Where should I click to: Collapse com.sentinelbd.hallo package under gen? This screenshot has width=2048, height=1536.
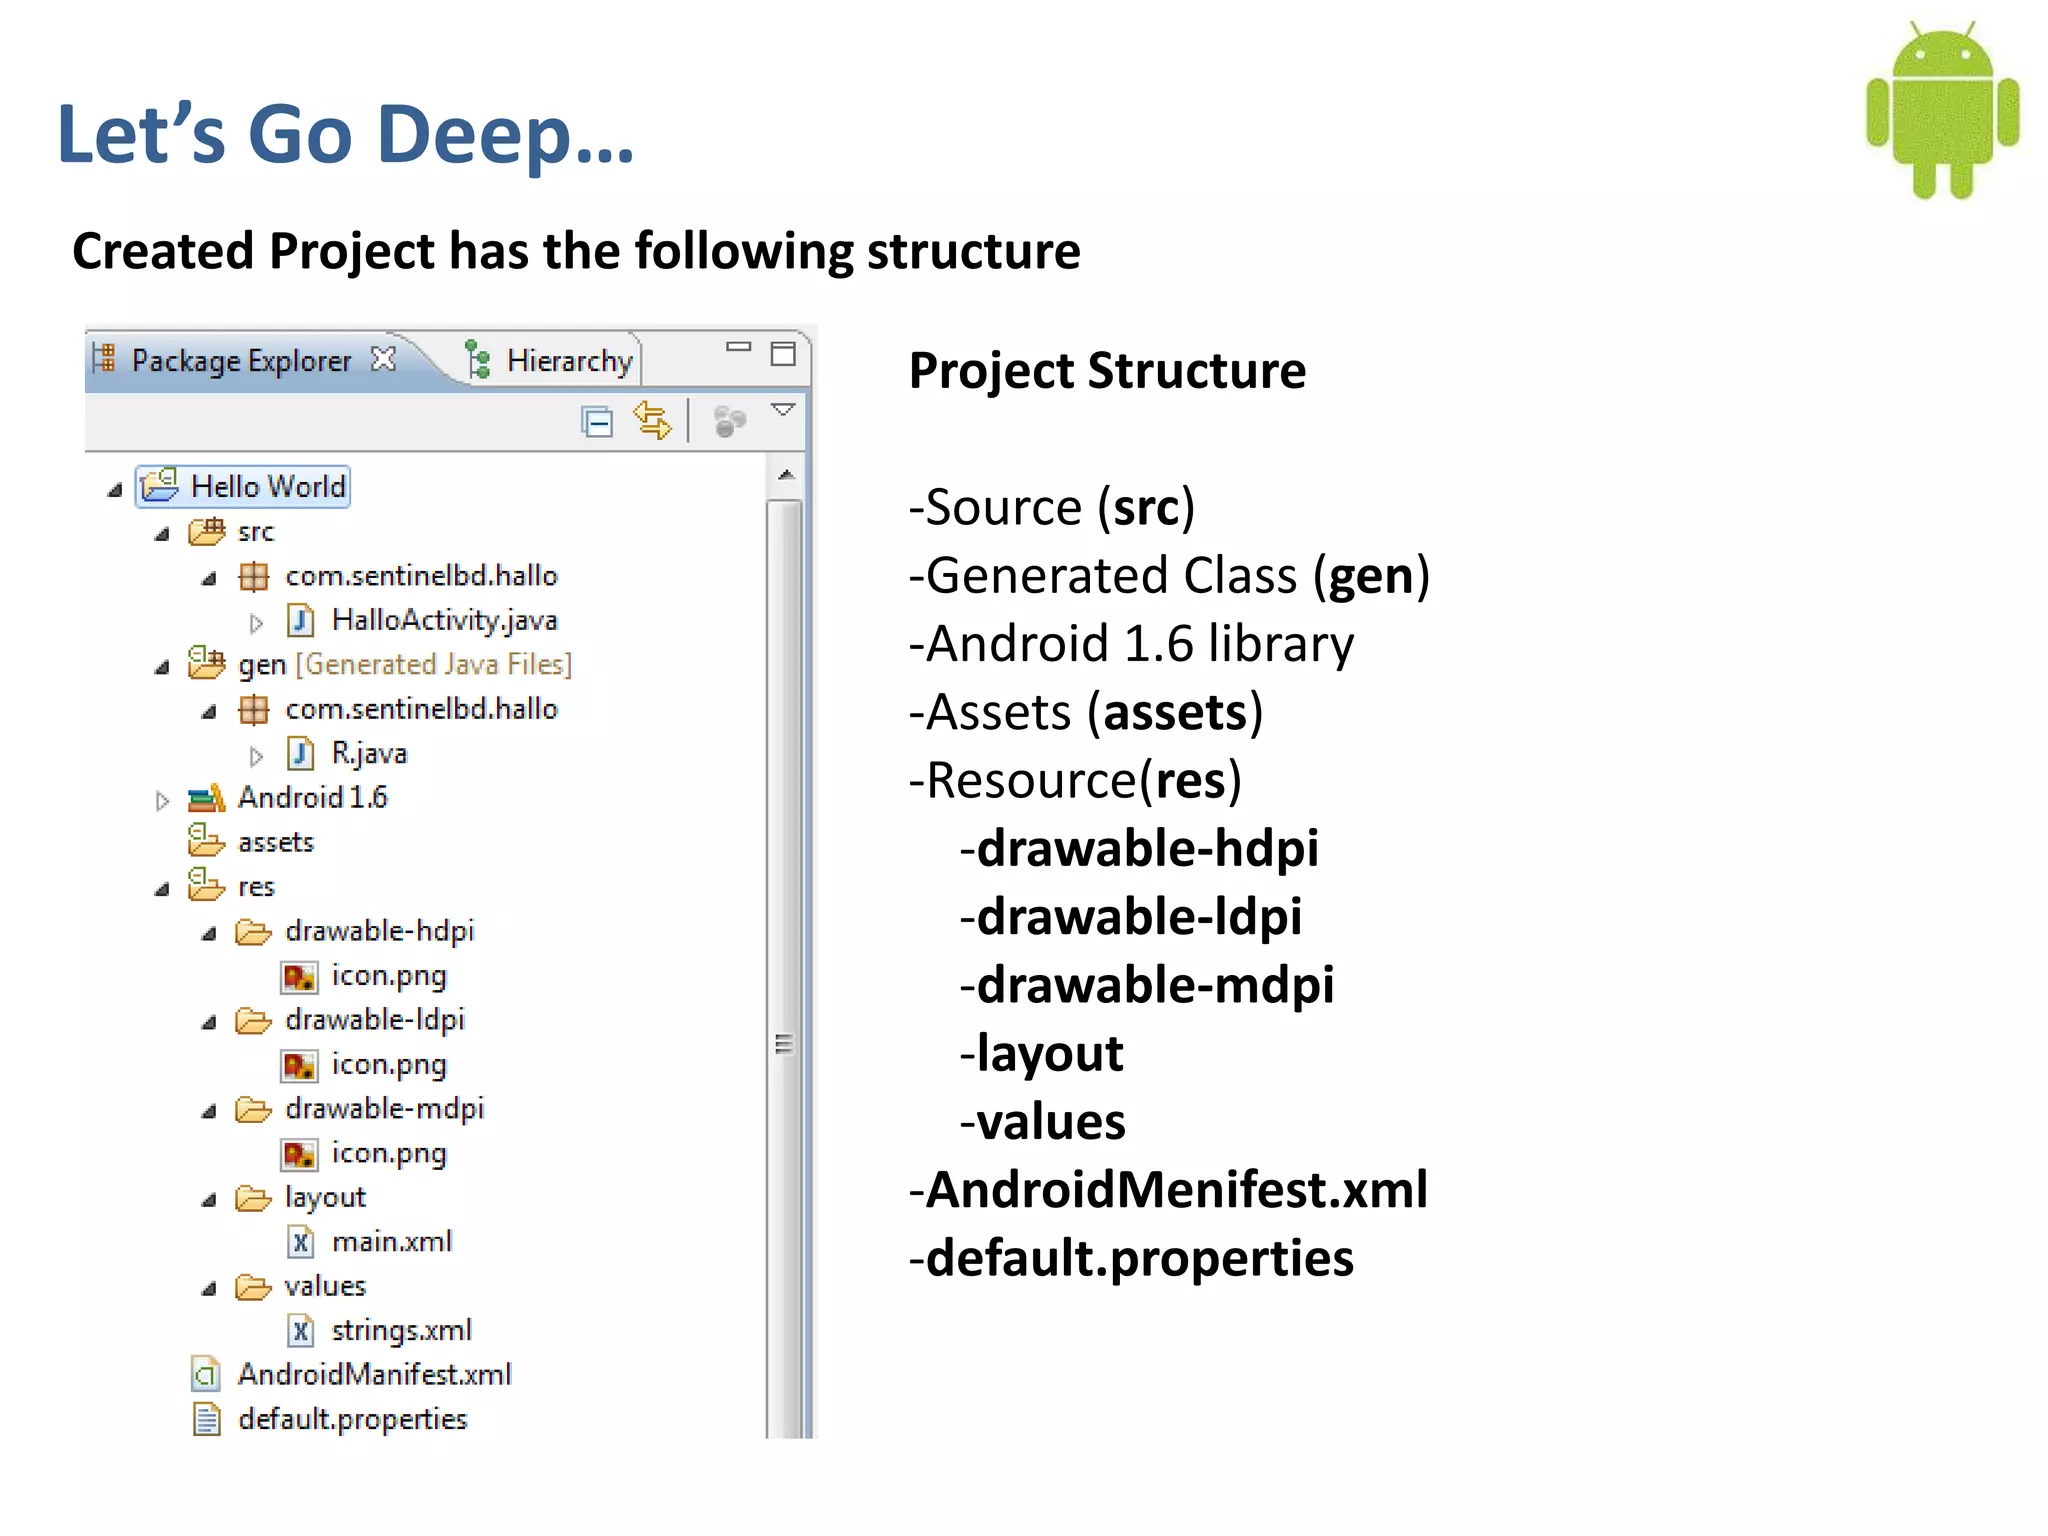tap(208, 712)
